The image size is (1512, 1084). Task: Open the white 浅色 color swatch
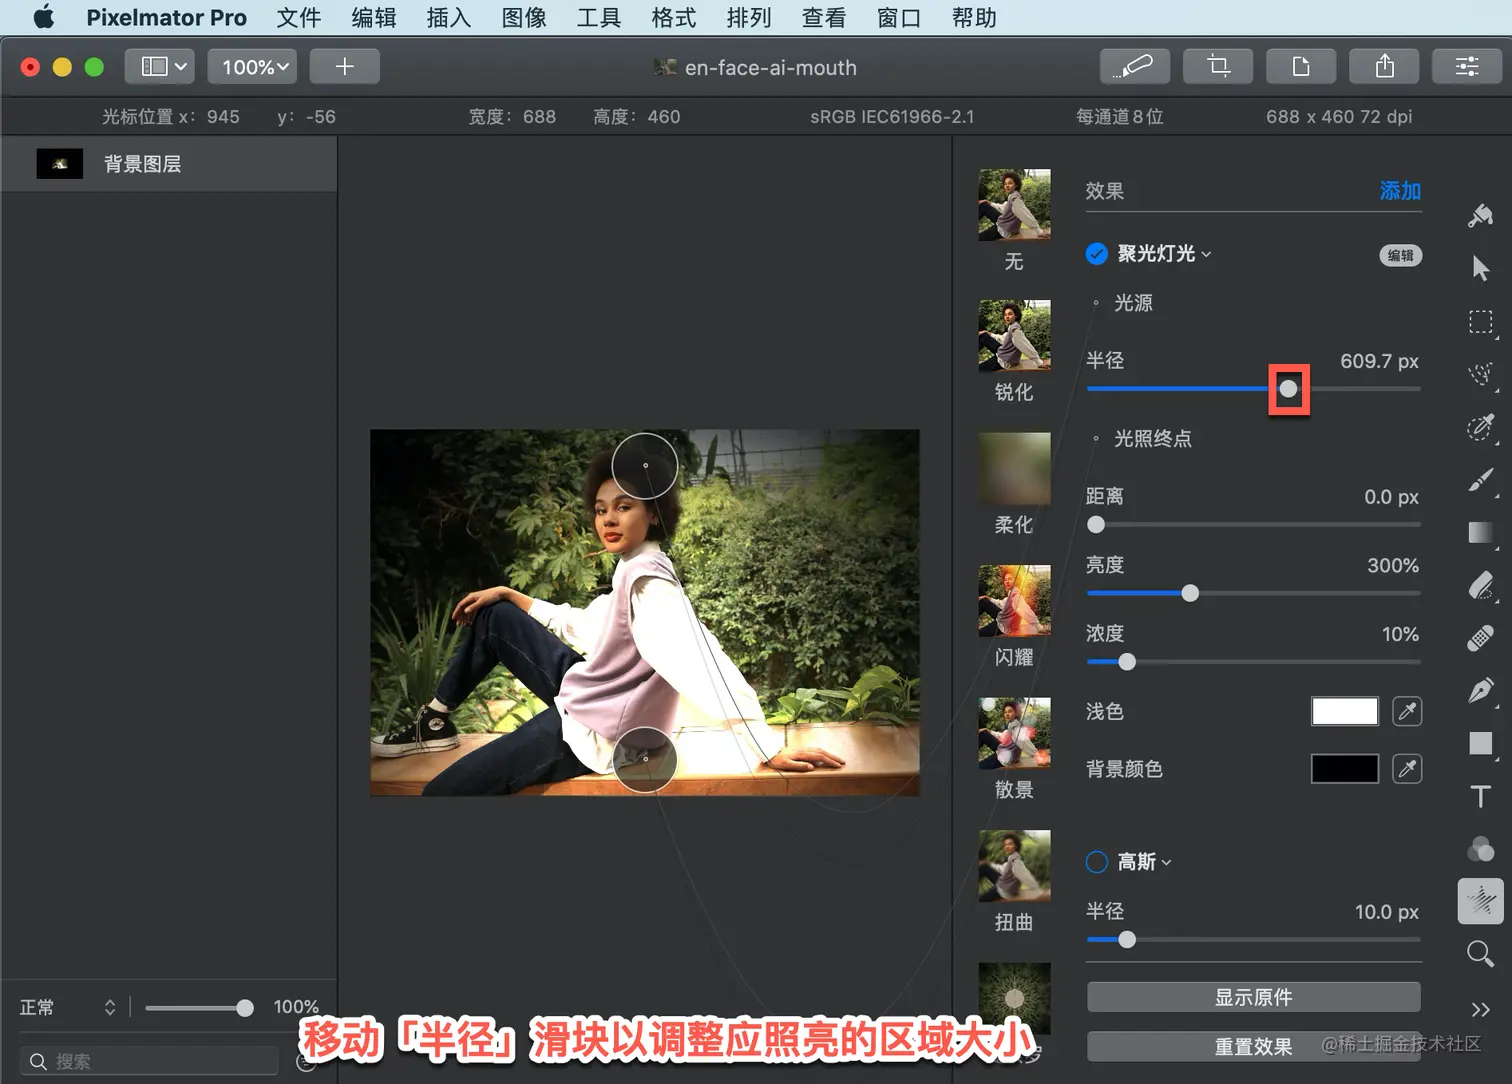1345,711
